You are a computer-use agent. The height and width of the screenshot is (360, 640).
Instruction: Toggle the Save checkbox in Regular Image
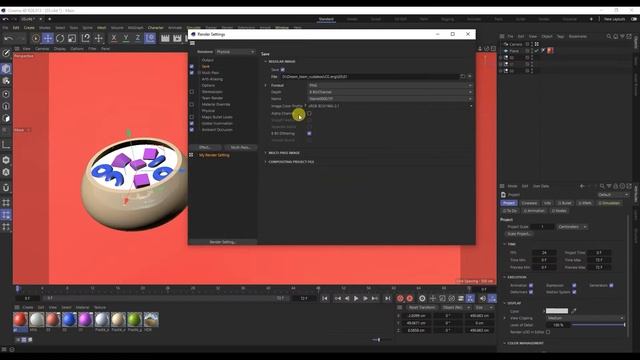[x=282, y=70]
